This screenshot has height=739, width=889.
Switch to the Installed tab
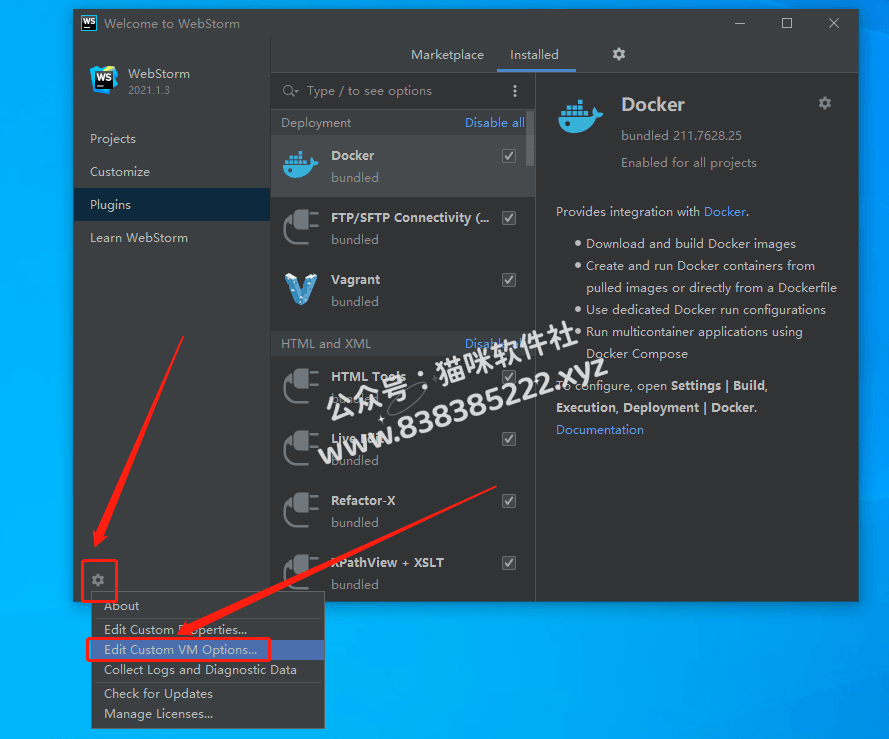pyautogui.click(x=534, y=55)
